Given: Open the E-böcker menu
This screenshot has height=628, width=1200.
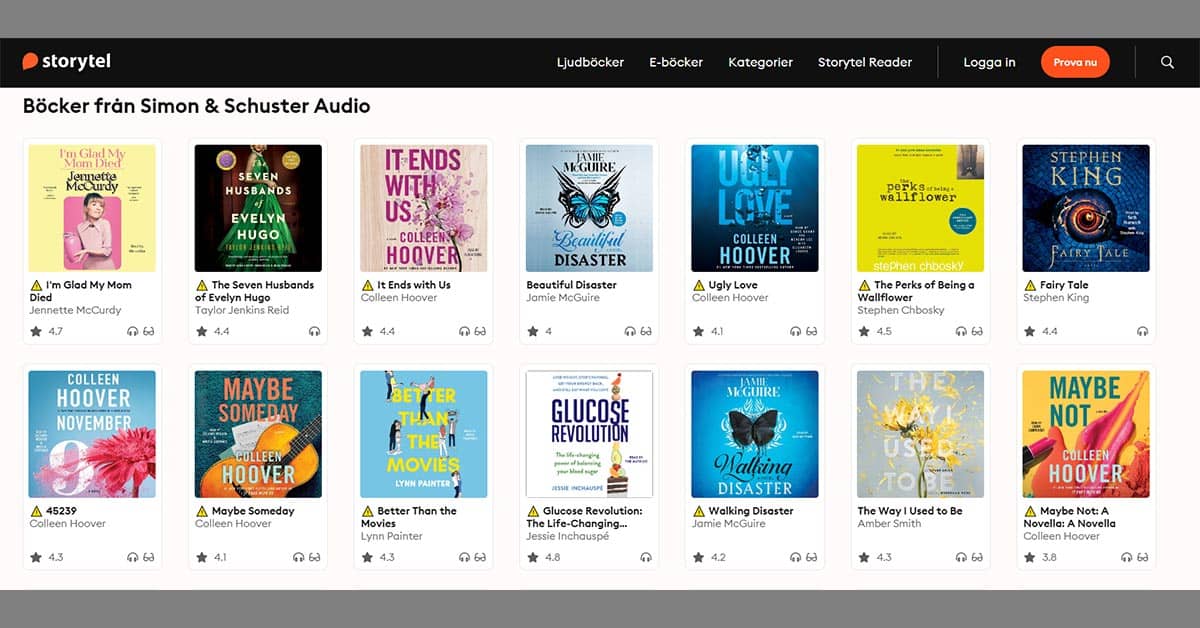Looking at the screenshot, I should click(676, 62).
